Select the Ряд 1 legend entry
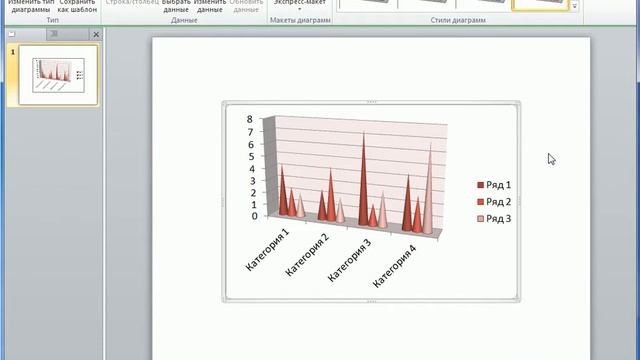 click(x=494, y=185)
